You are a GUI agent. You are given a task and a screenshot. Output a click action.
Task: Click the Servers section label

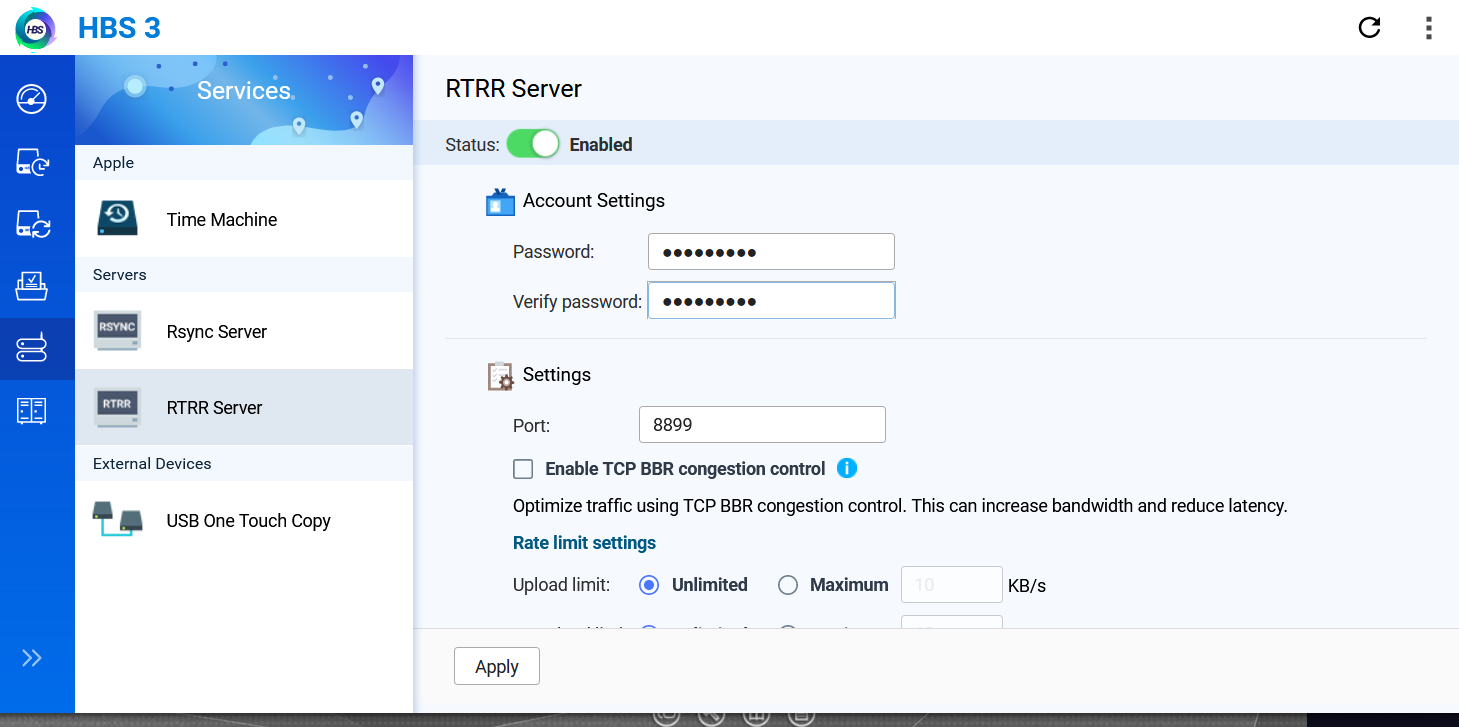click(x=120, y=275)
